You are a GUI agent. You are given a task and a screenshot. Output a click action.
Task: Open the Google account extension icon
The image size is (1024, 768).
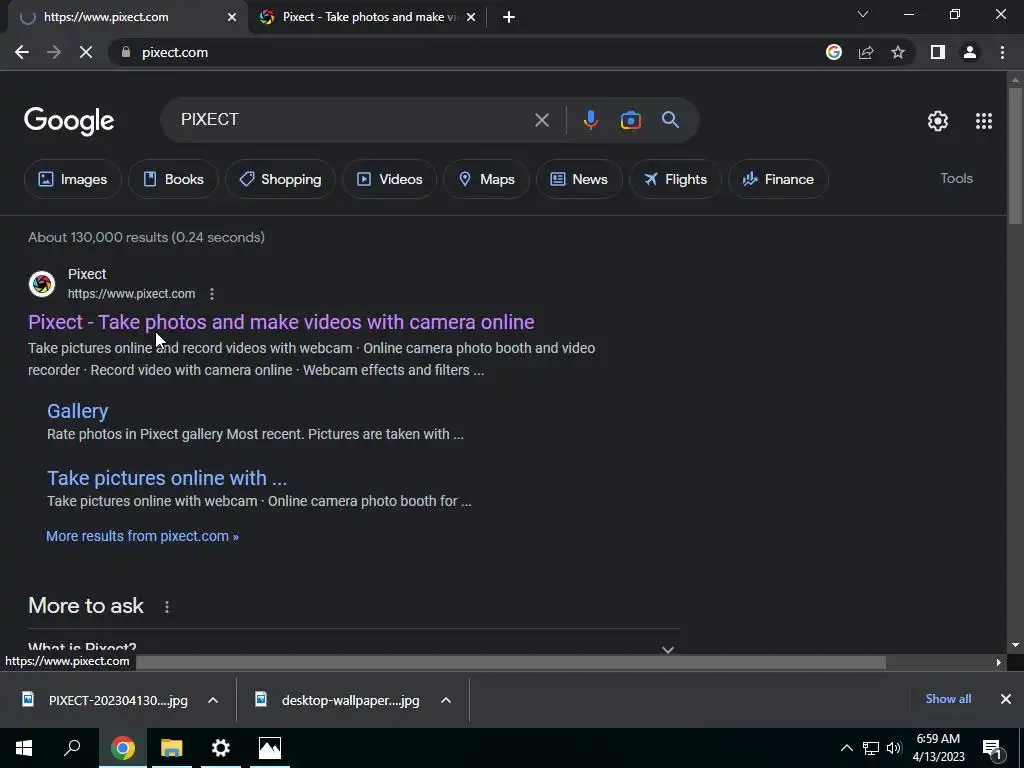tap(834, 52)
